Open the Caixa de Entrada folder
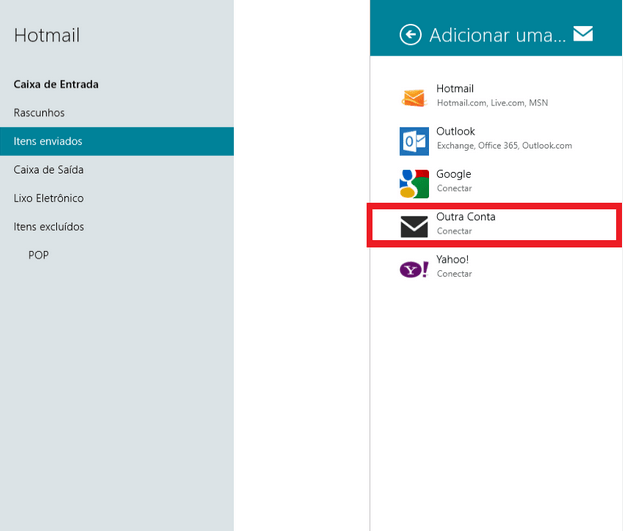This screenshot has width=623, height=531. pyautogui.click(x=56, y=84)
